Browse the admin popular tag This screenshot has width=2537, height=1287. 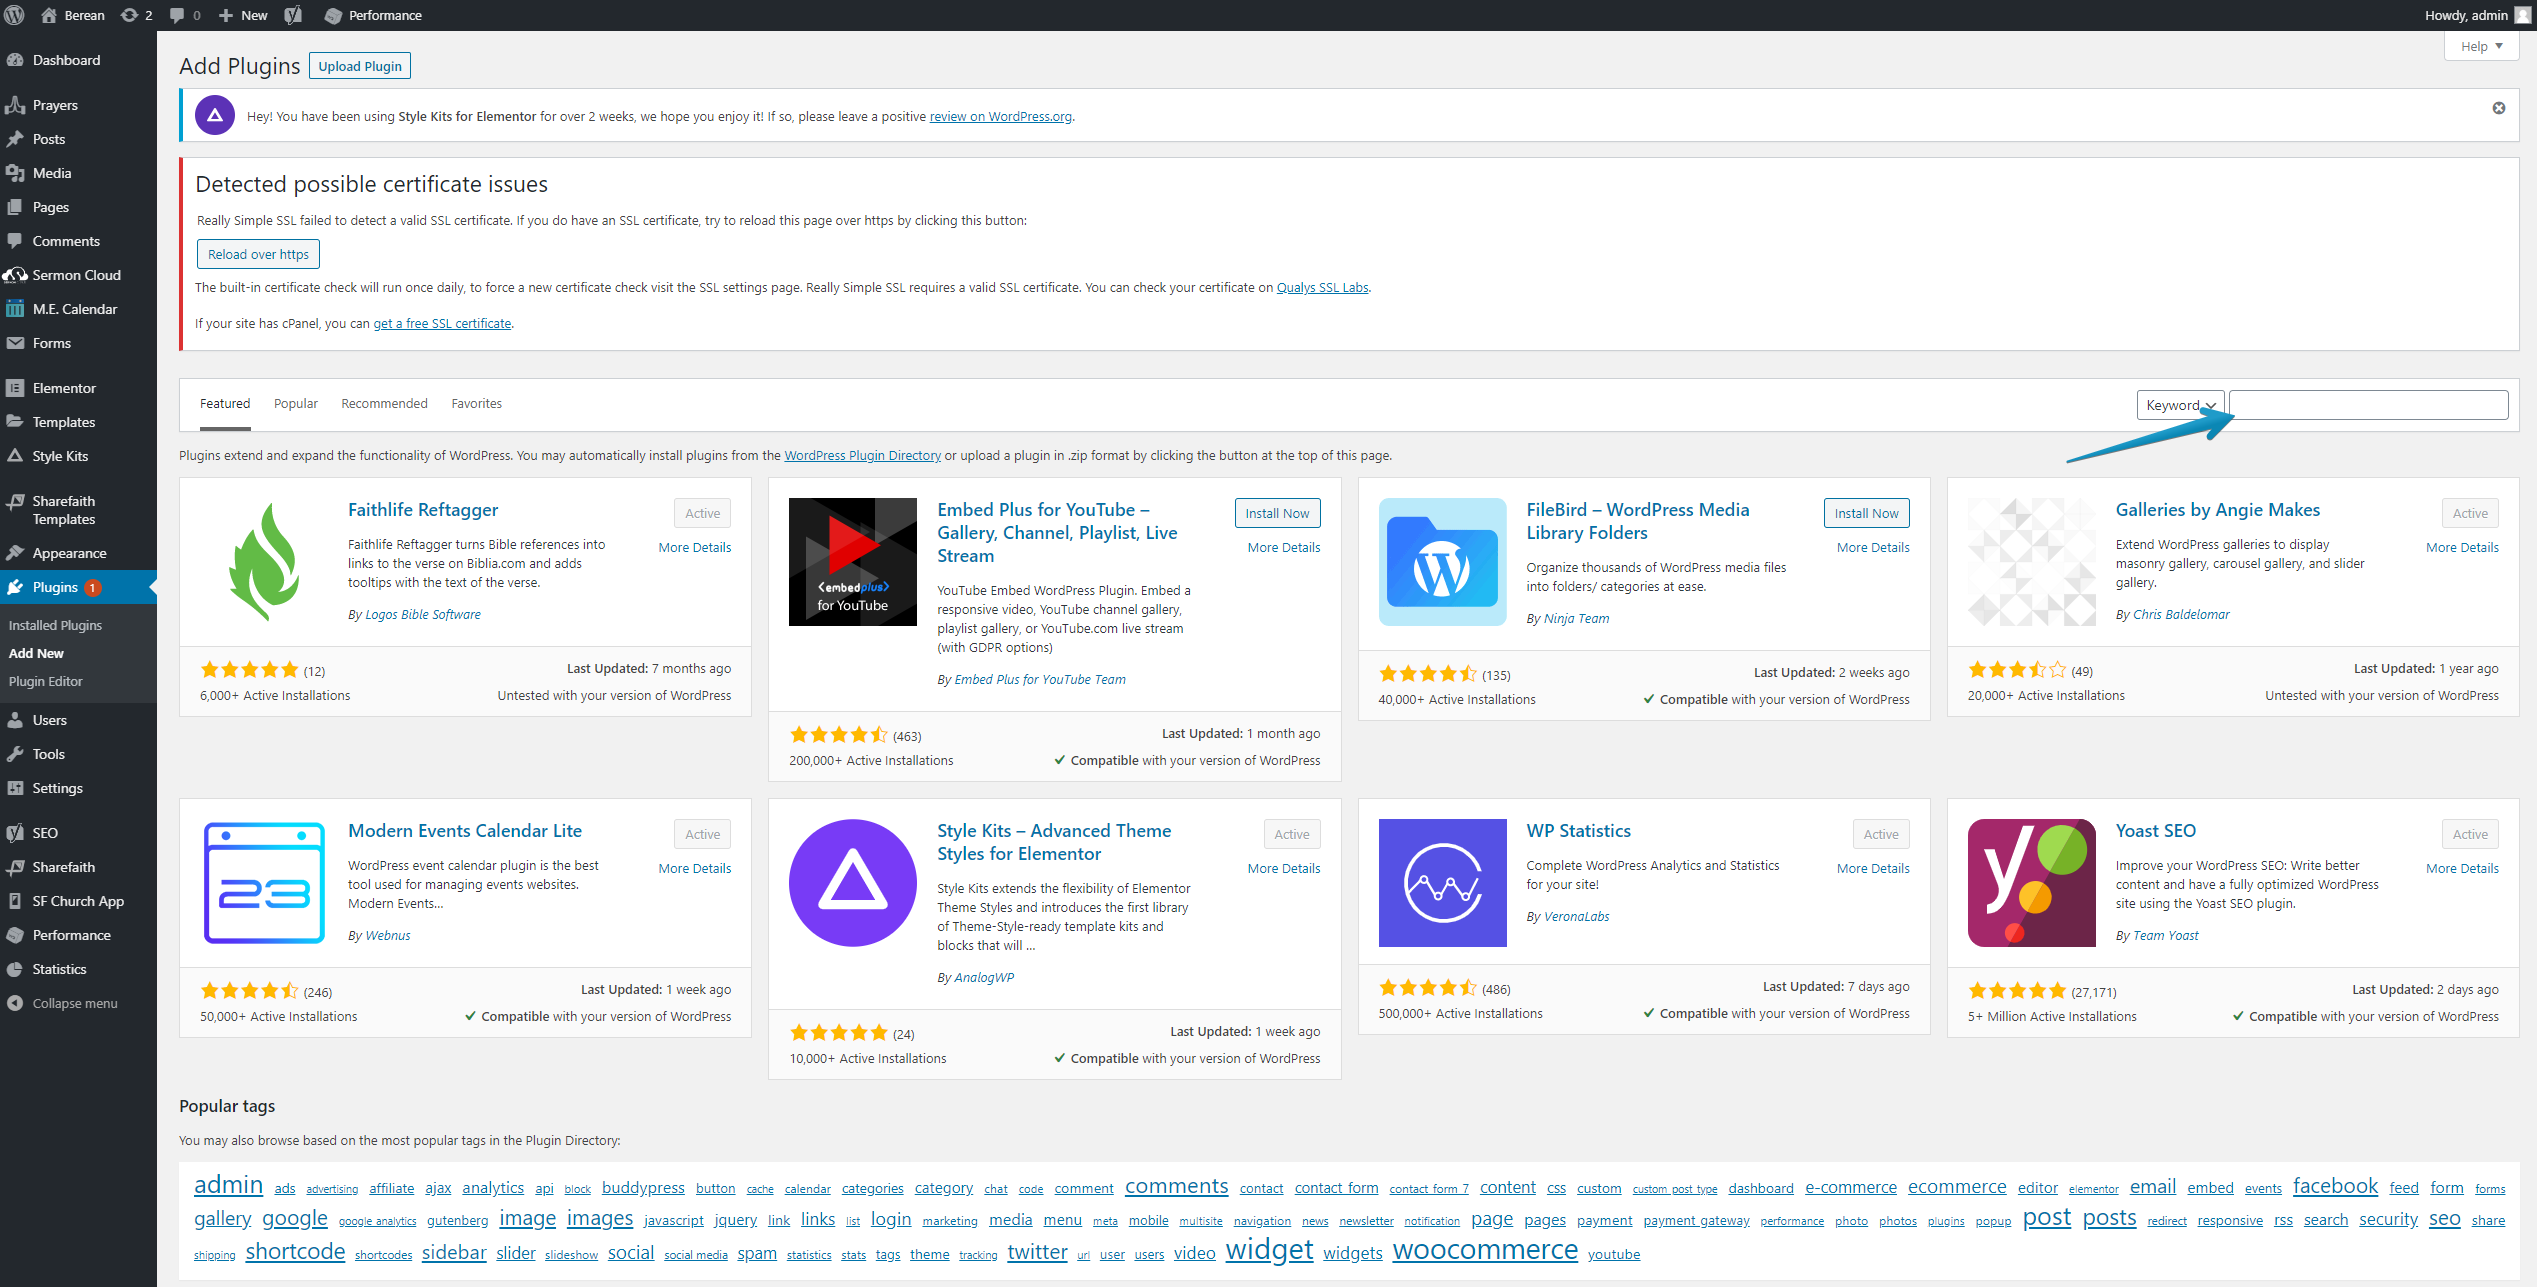[228, 1185]
